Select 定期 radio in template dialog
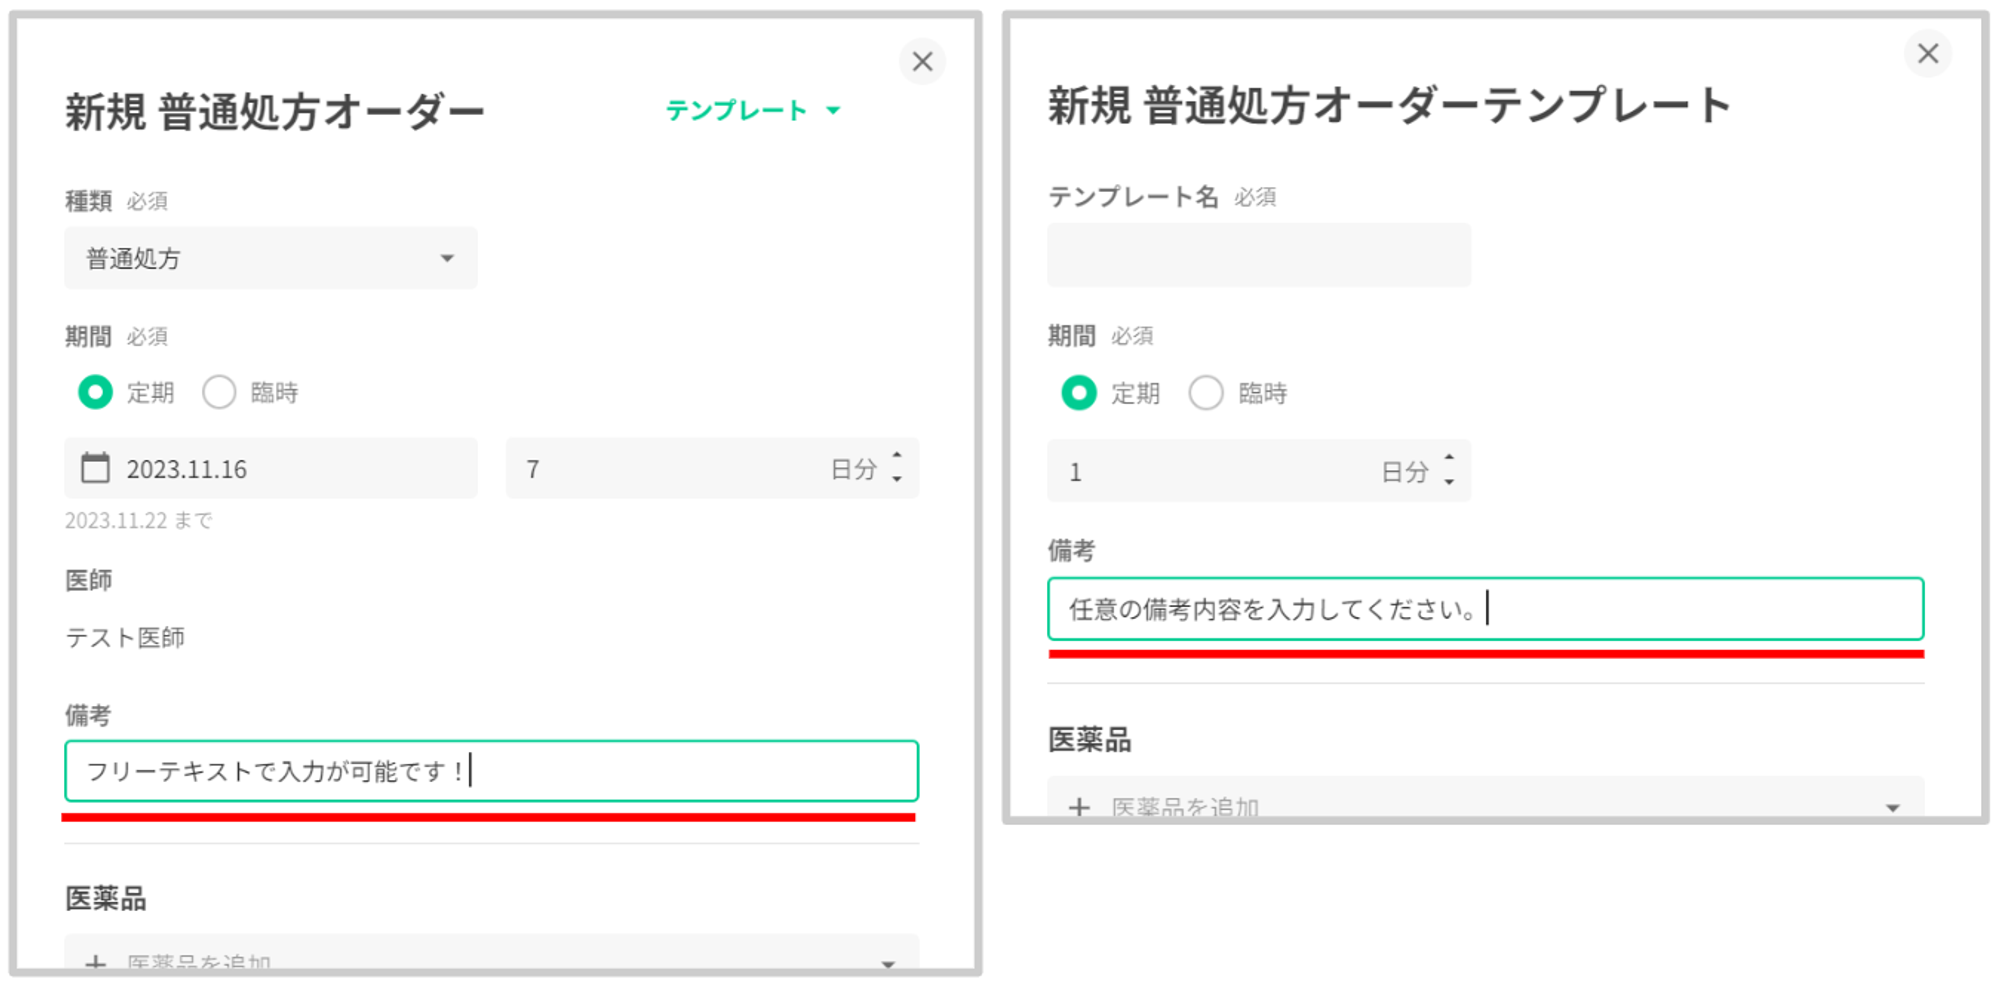The image size is (2000, 989). coord(1079,393)
